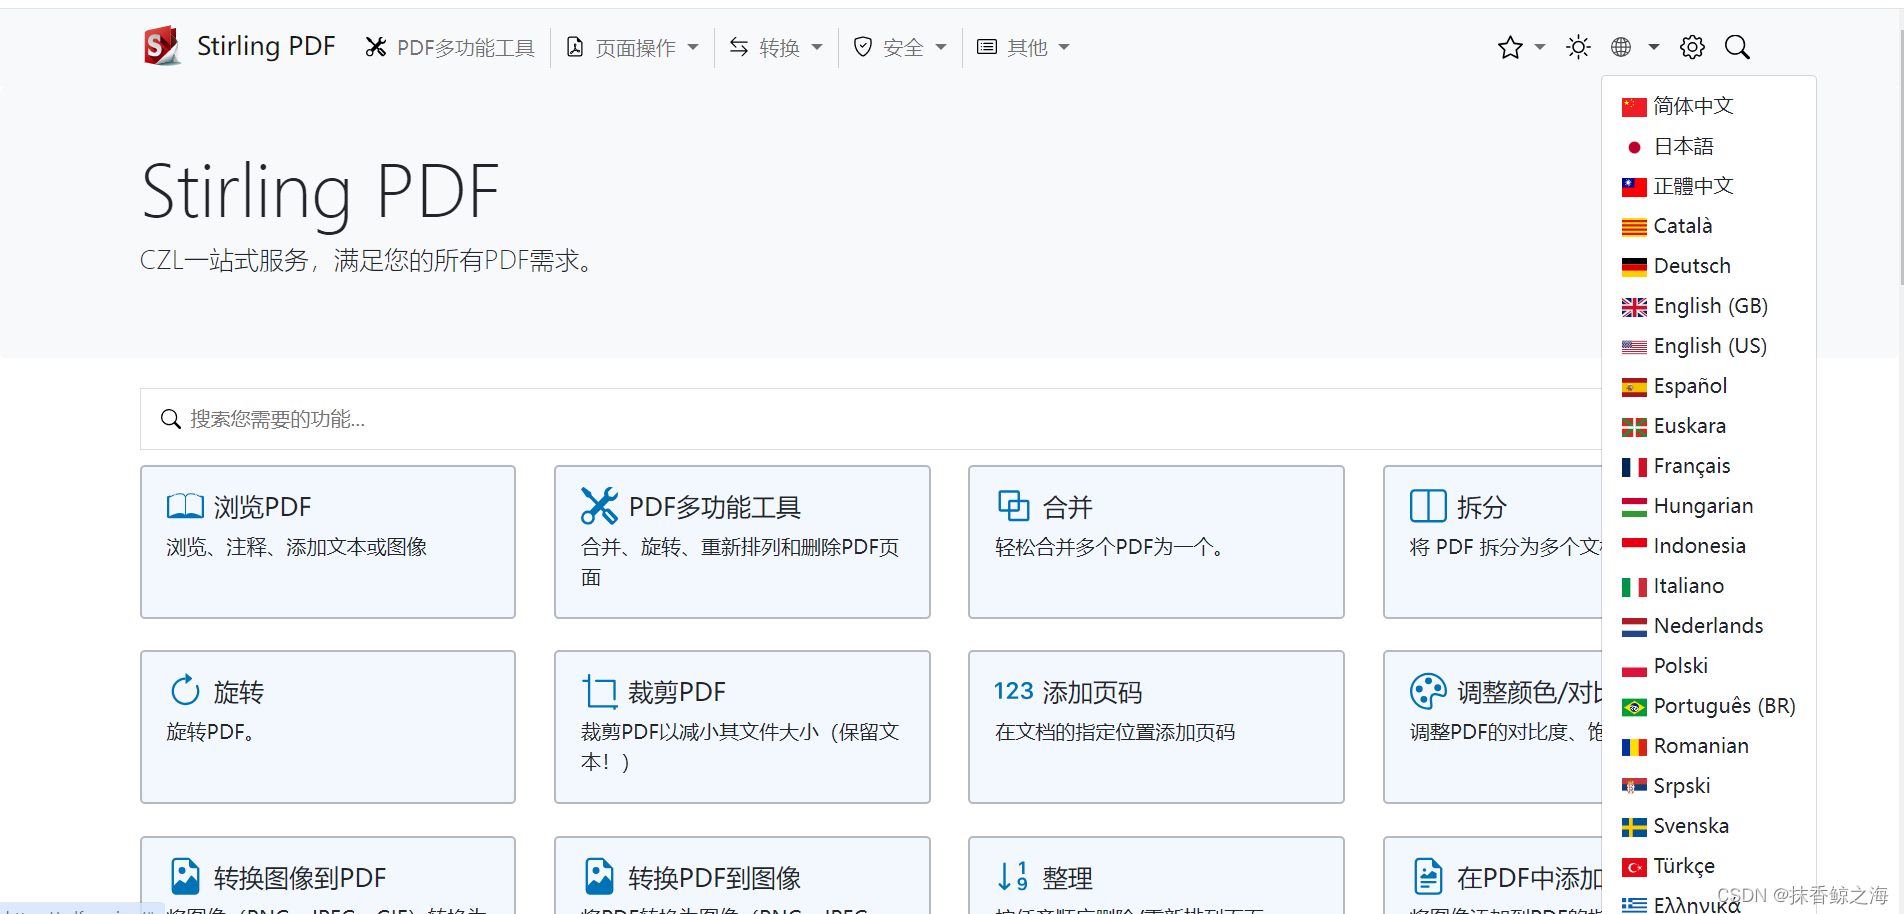Click the crop icon beside 裁剪PDF
The height and width of the screenshot is (914, 1904).
point(599,691)
